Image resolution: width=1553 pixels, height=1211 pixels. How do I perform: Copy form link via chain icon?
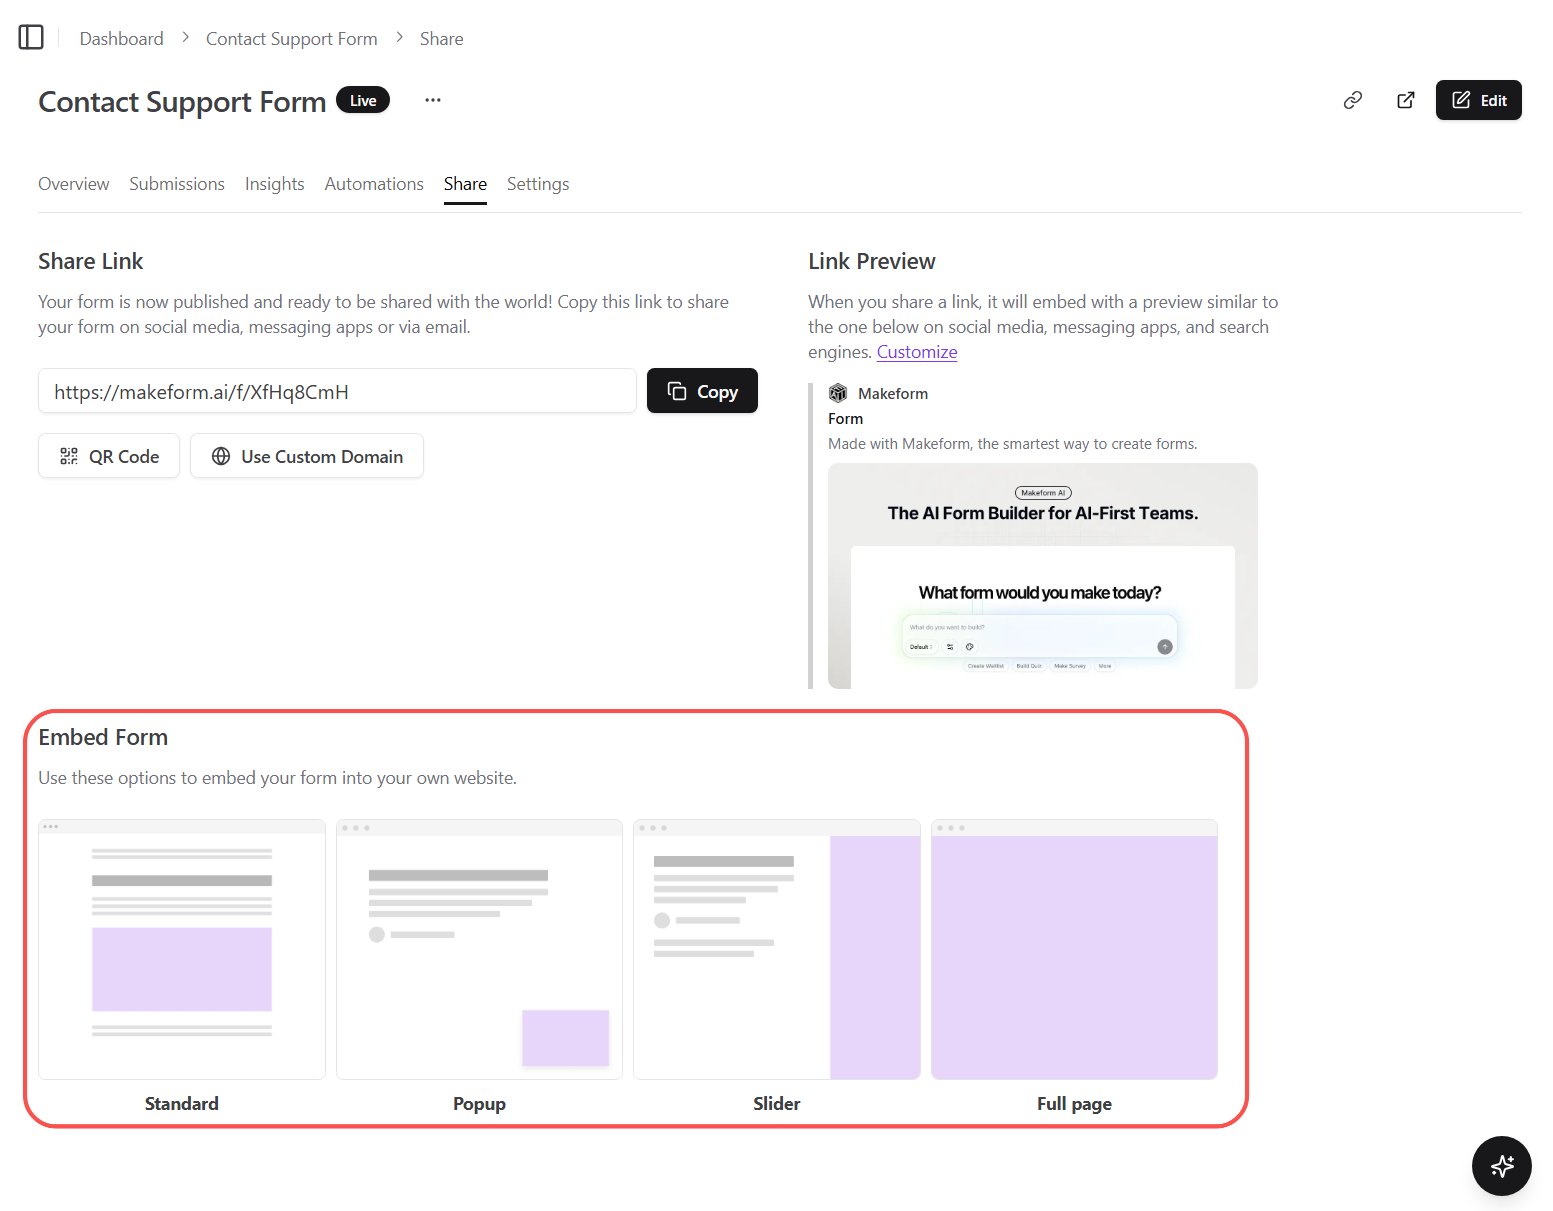pyautogui.click(x=1353, y=100)
